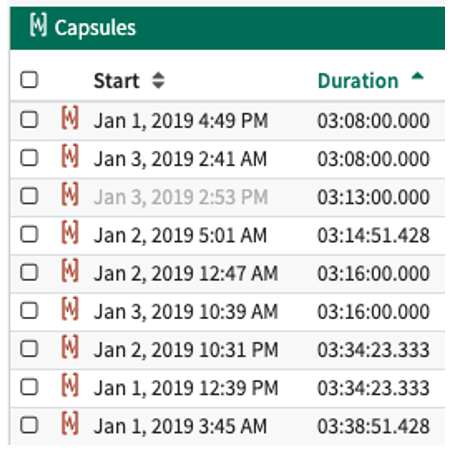Click capsule icon for Jan 2, 2019 5:01 AM

click(x=70, y=232)
